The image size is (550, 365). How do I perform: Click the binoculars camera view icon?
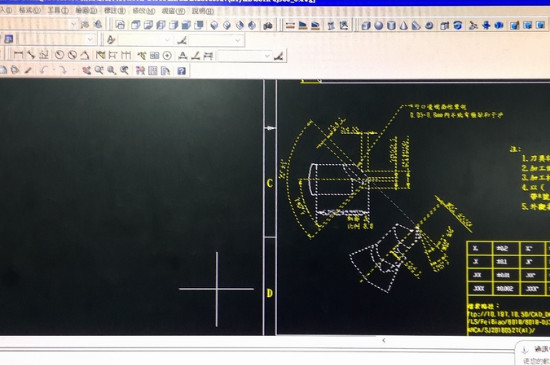click(268, 26)
